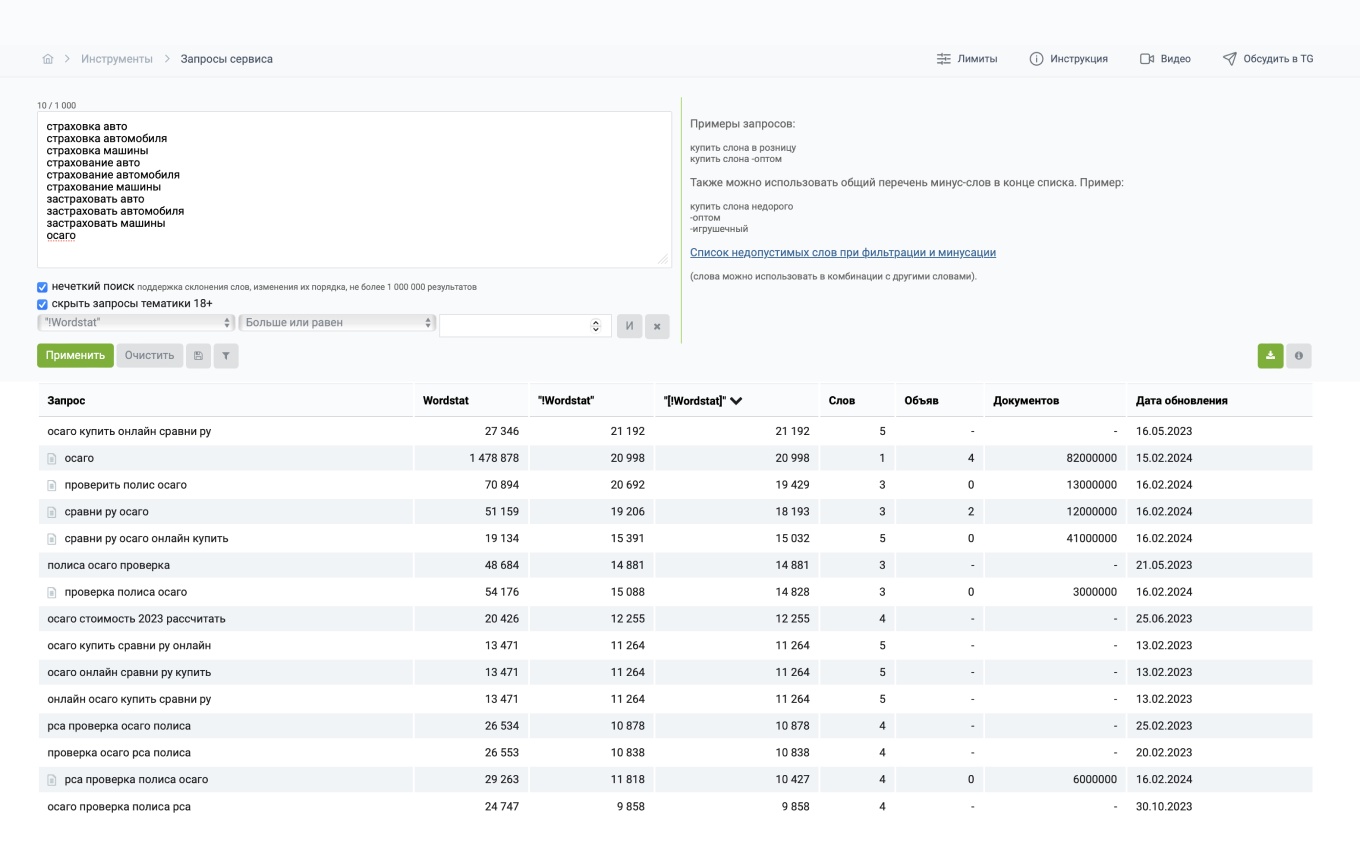Toggle the 'нечеткий поиск' checkbox
This screenshot has height=860, width=1360.
[43, 287]
